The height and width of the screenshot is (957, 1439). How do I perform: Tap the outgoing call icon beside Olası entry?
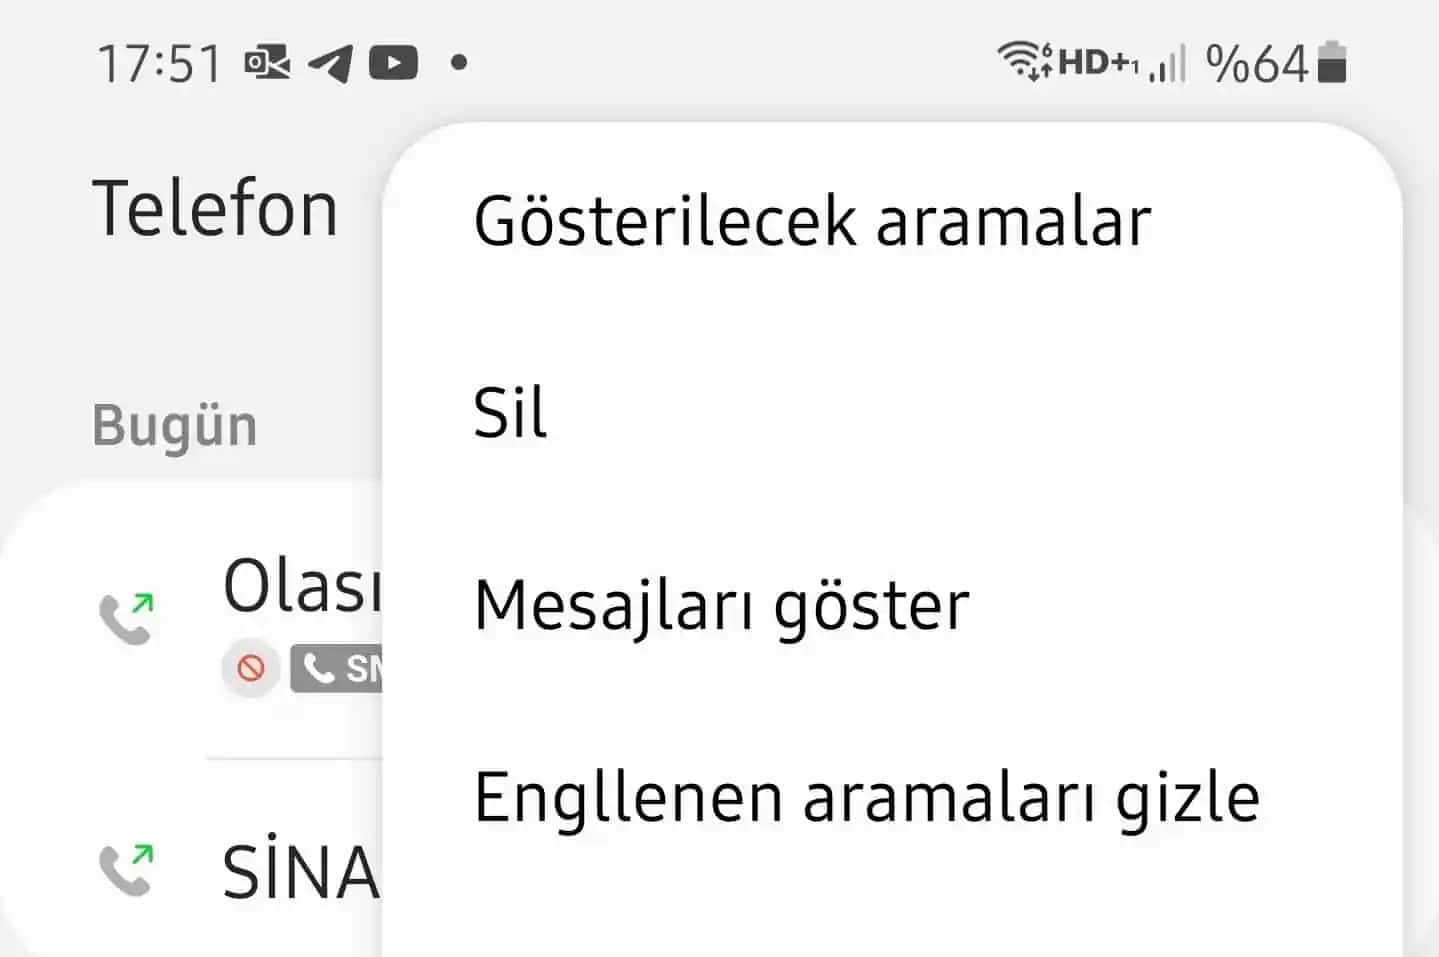(128, 612)
